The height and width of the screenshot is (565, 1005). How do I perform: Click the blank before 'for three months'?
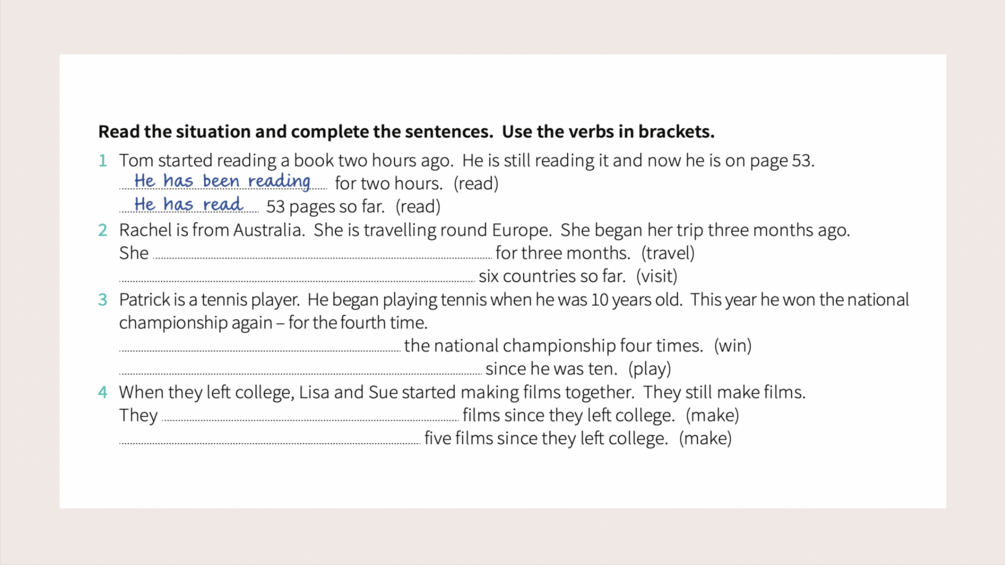(322, 254)
